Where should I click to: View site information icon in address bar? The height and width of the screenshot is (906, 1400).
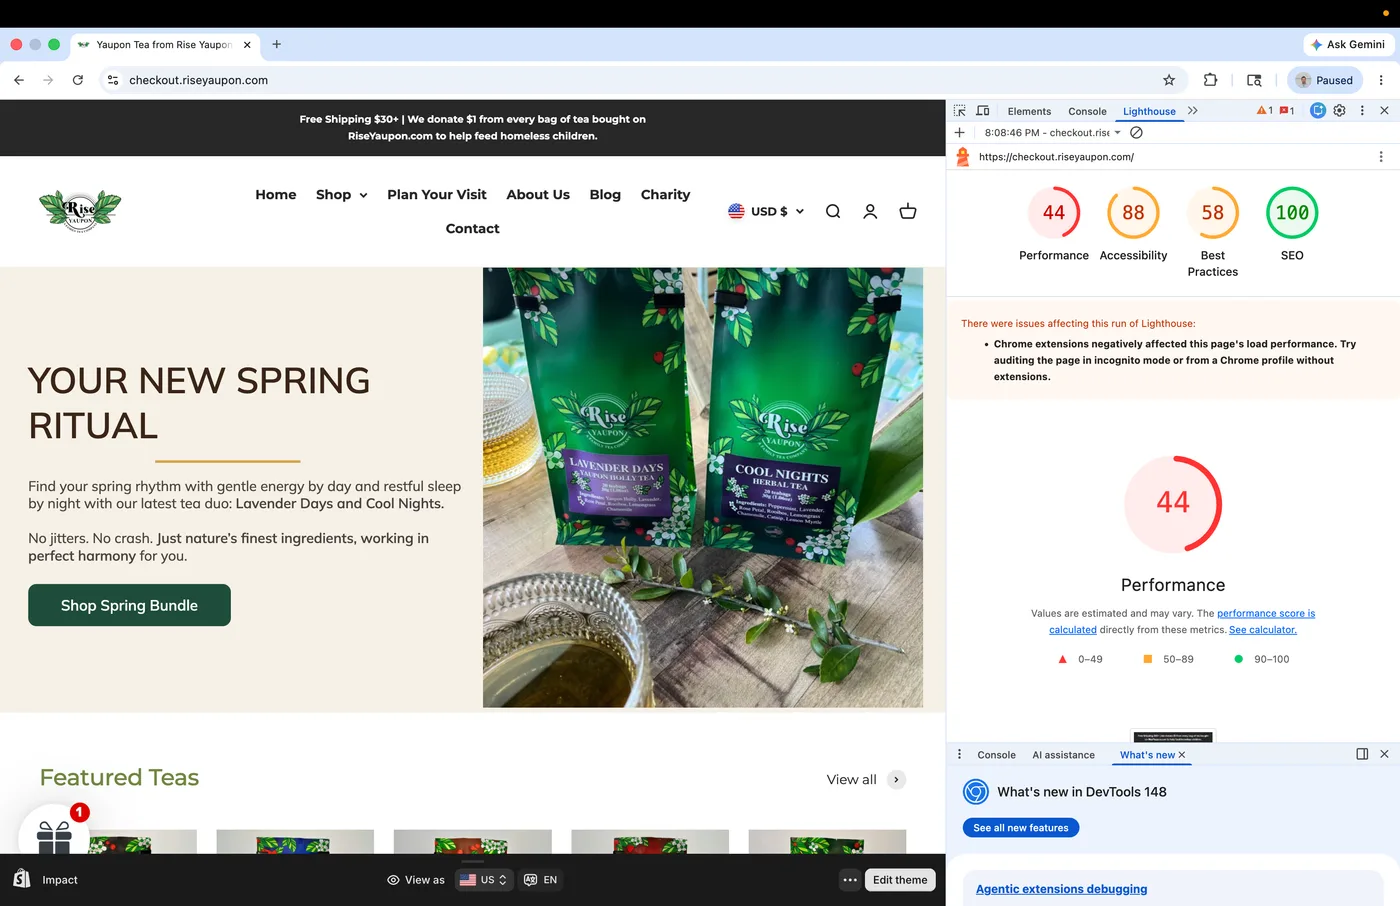pyautogui.click(x=113, y=80)
